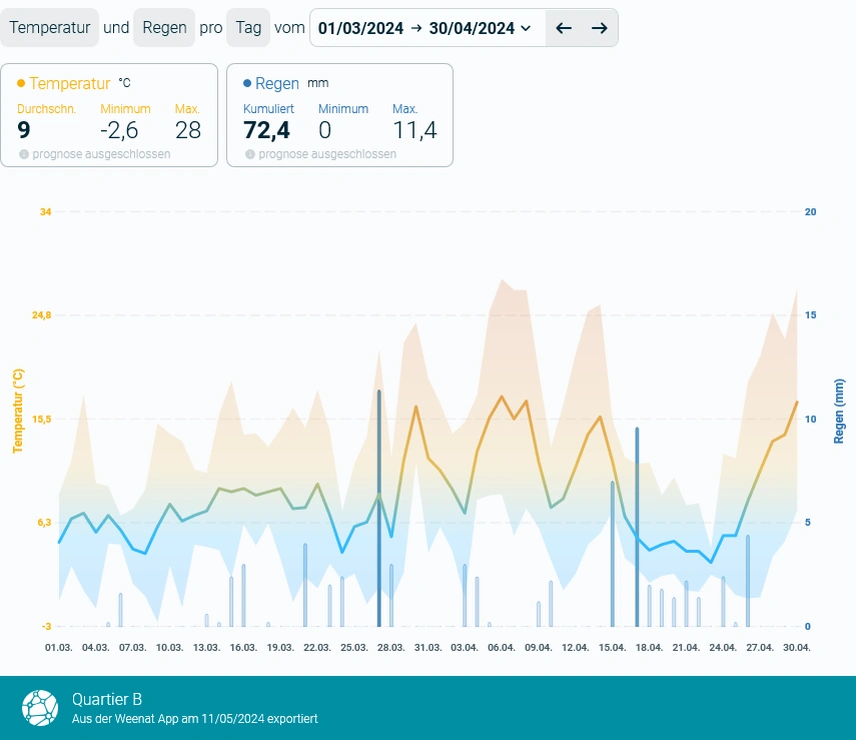Click the tall rain bar near 17.04.

click(637, 527)
